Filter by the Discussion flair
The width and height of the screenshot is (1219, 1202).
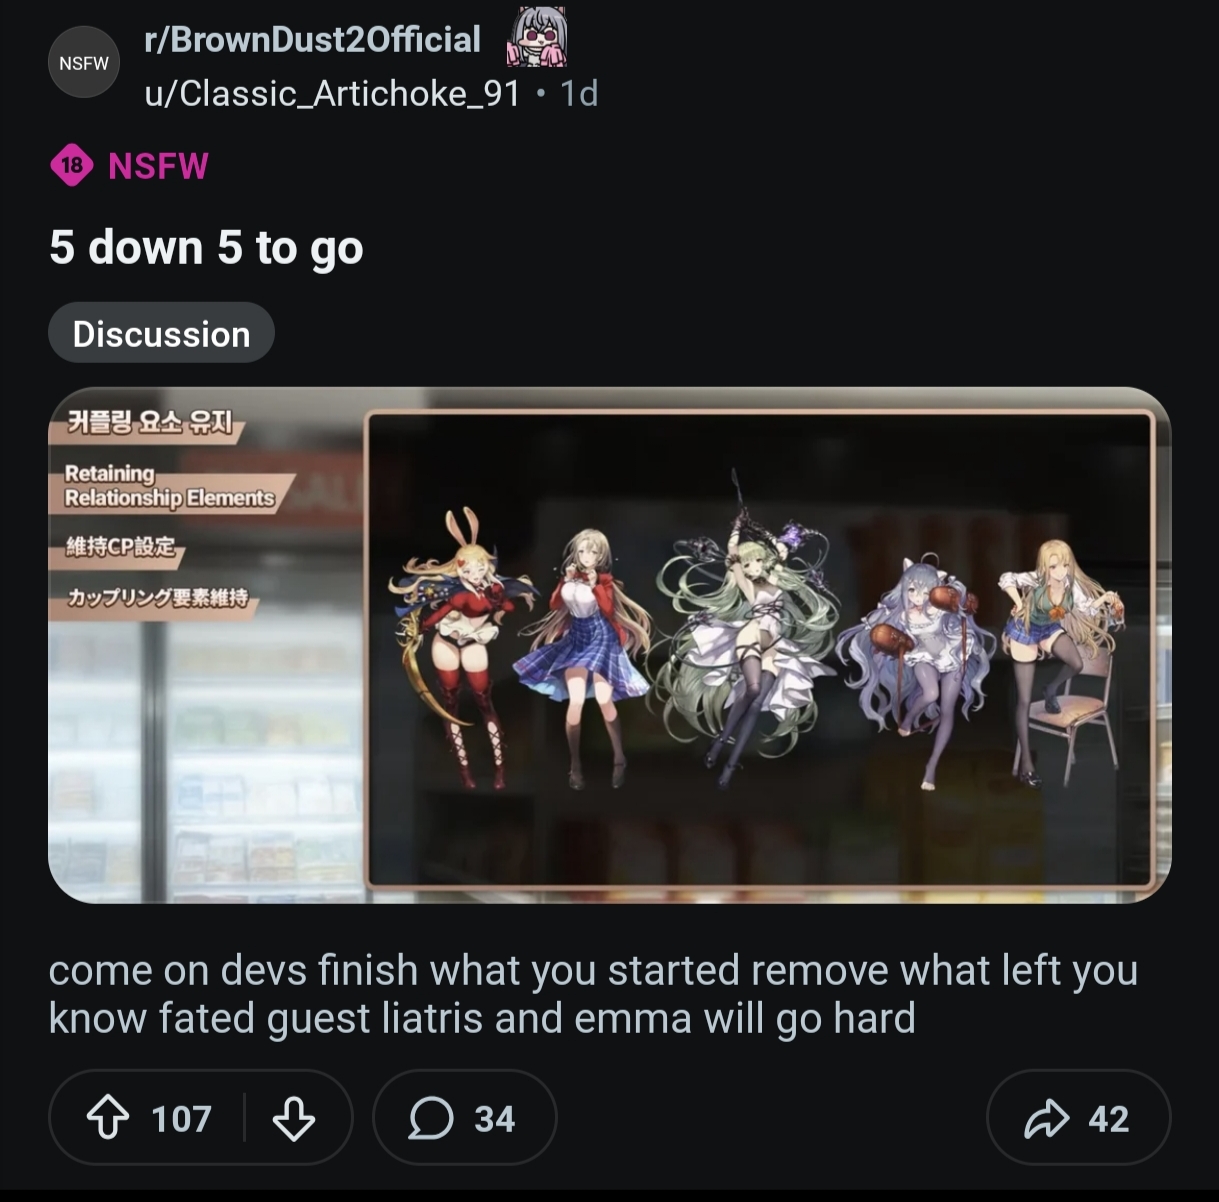[x=161, y=333]
